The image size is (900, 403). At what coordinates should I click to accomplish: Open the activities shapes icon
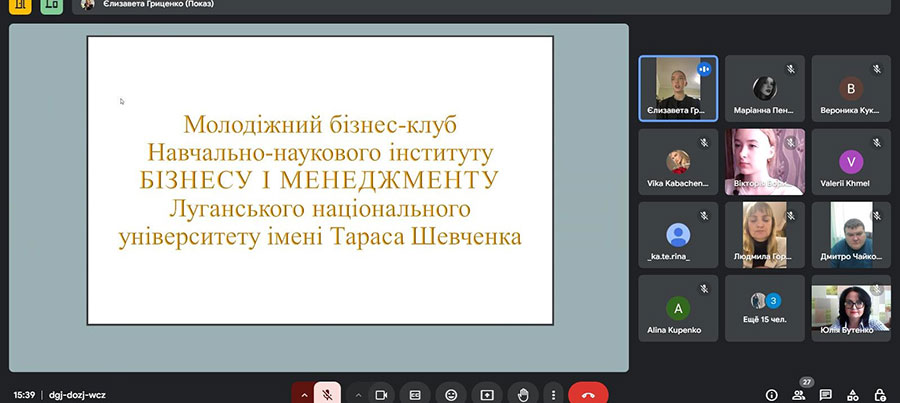click(853, 395)
